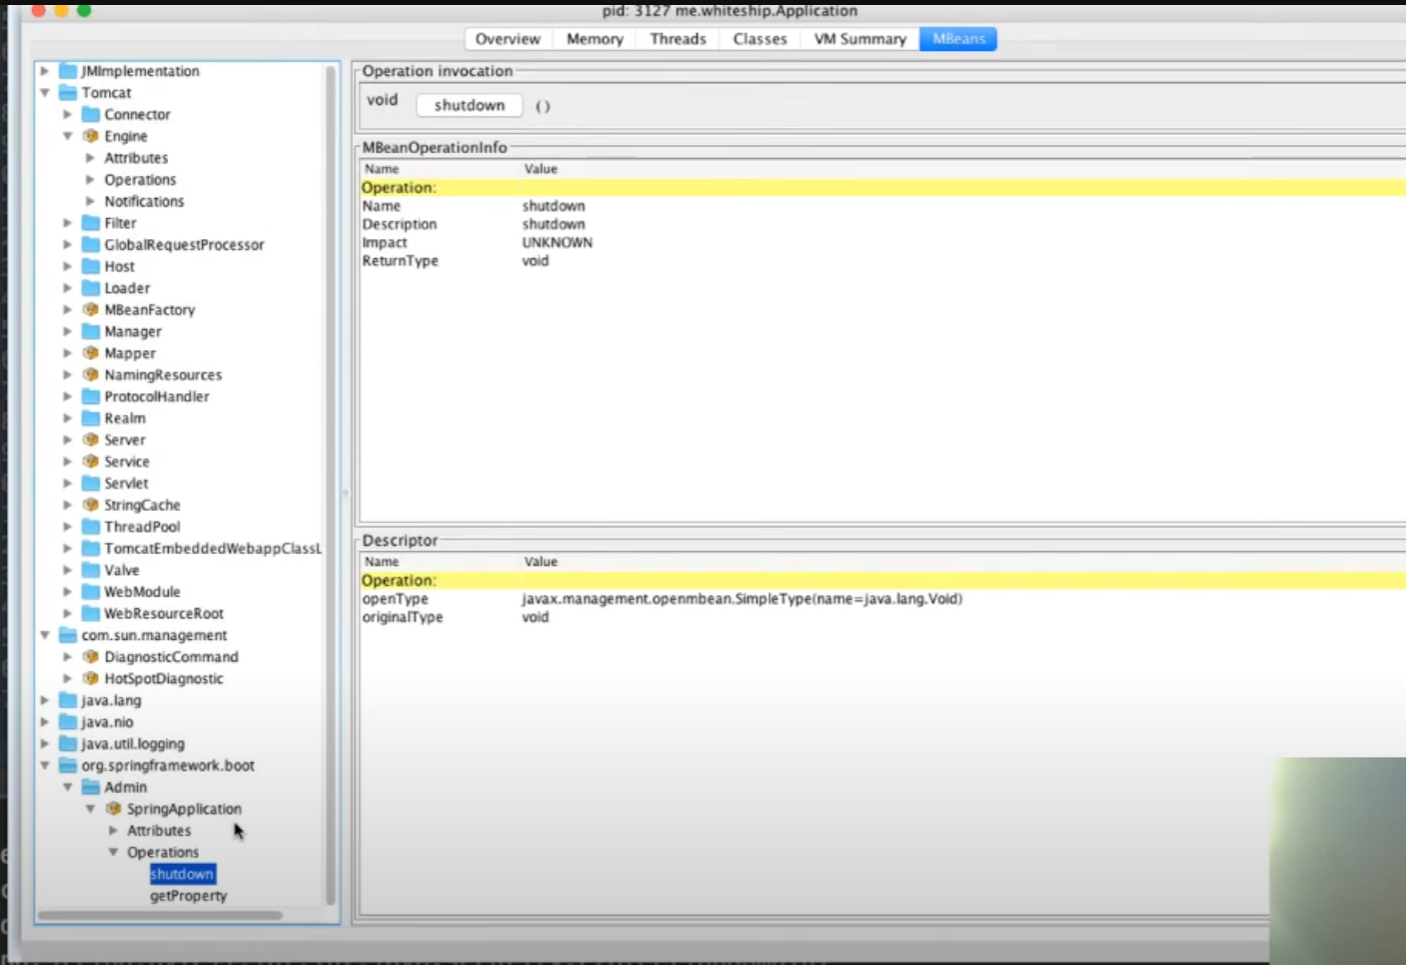Select the MBeans tab

(x=959, y=39)
